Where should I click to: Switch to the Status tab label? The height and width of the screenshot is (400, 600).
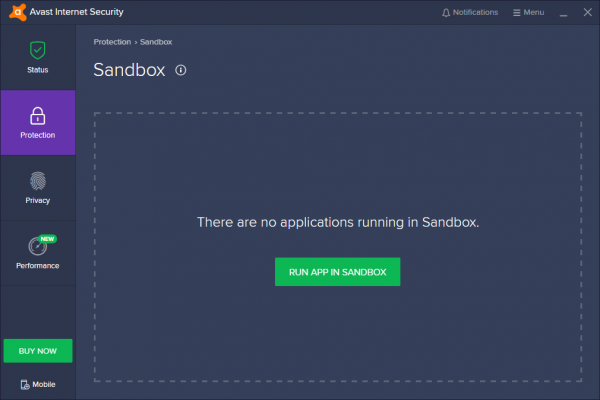[x=38, y=70]
